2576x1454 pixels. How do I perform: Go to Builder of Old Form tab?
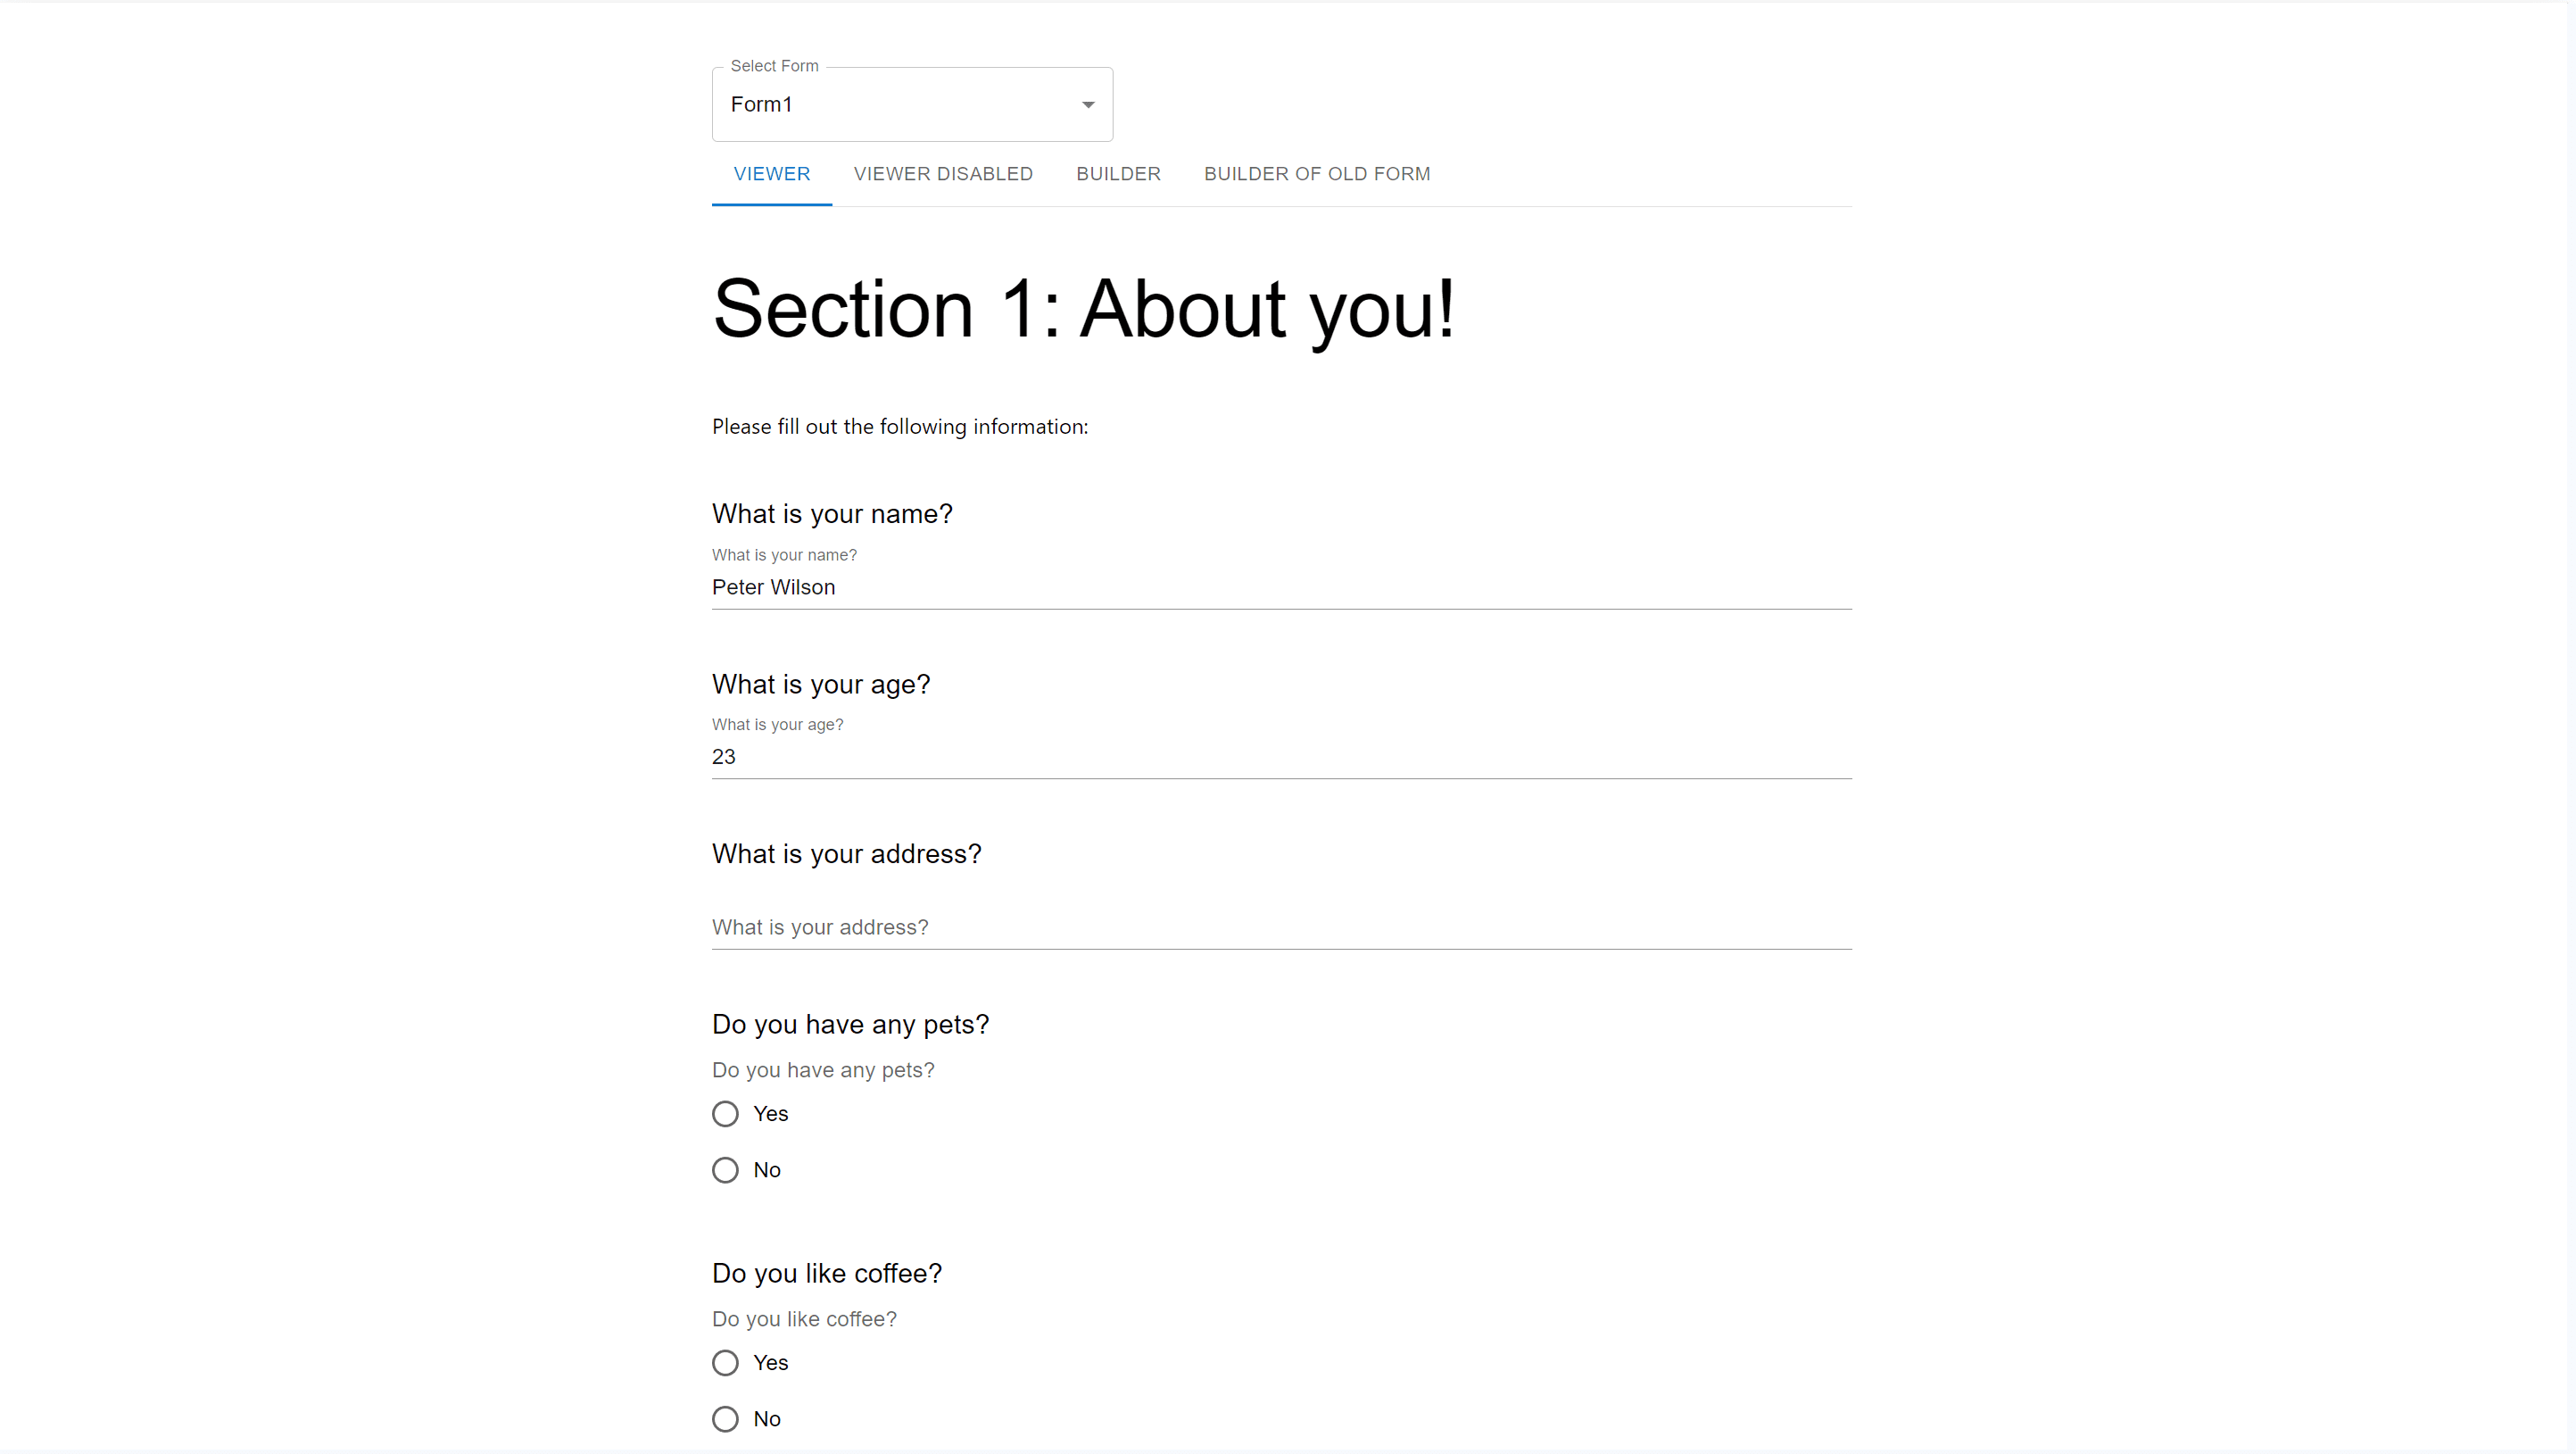point(1316,174)
